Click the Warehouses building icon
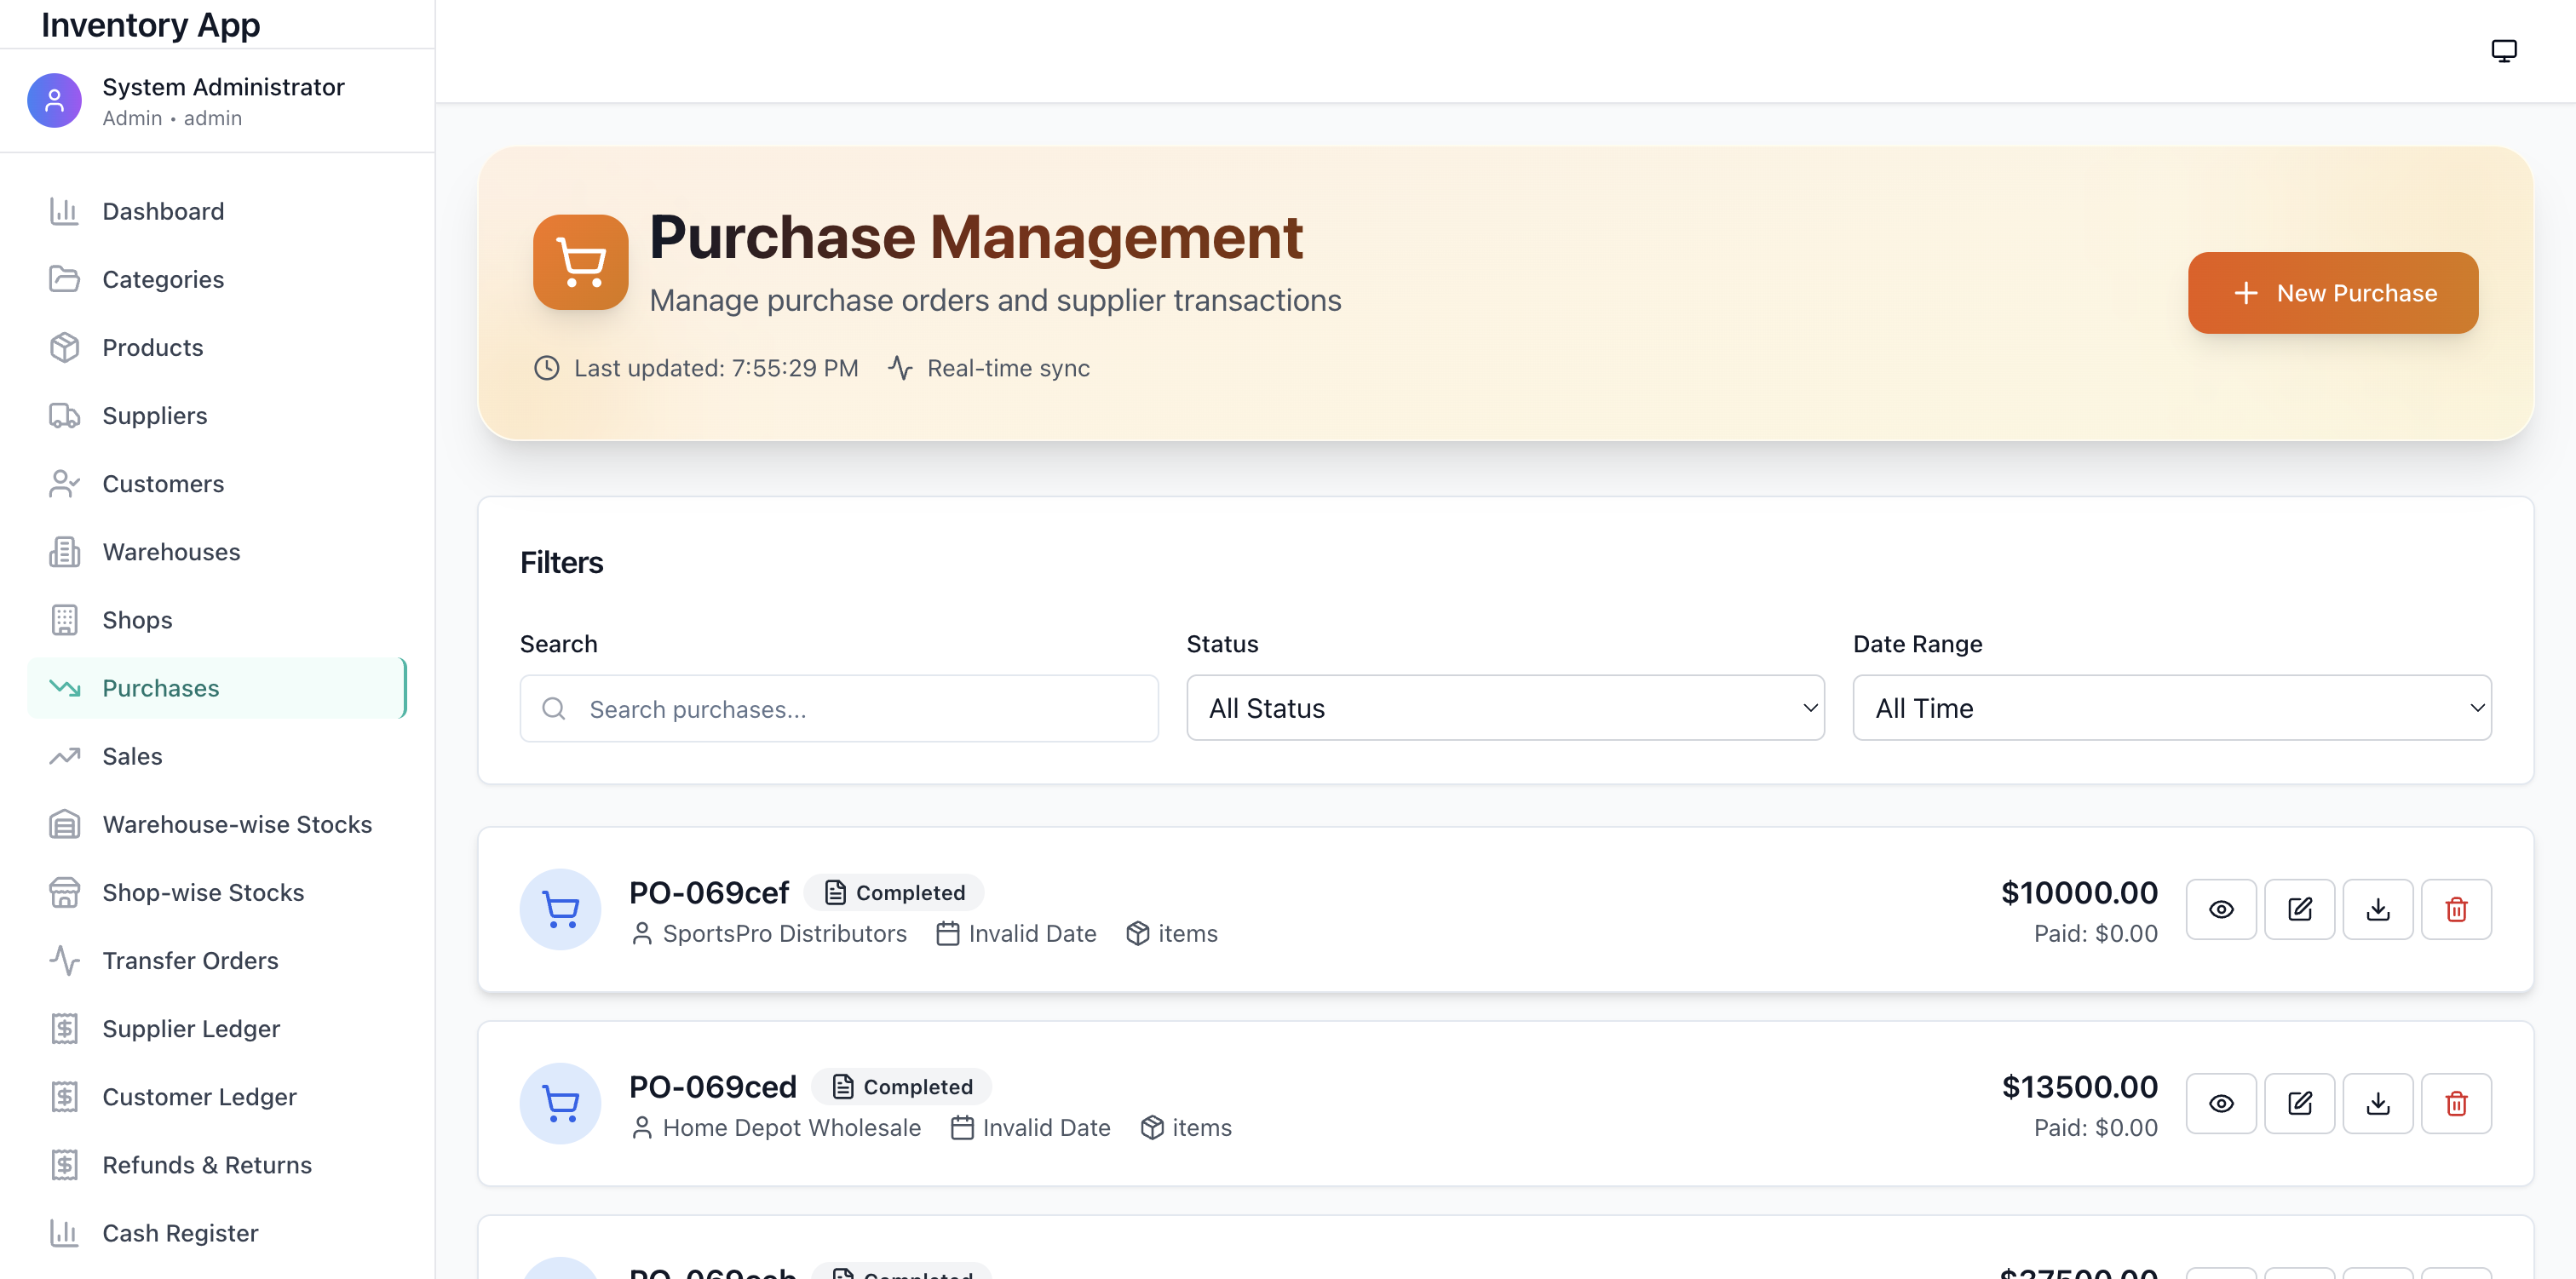Screen dimensions: 2576x1279 [x=64, y=551]
